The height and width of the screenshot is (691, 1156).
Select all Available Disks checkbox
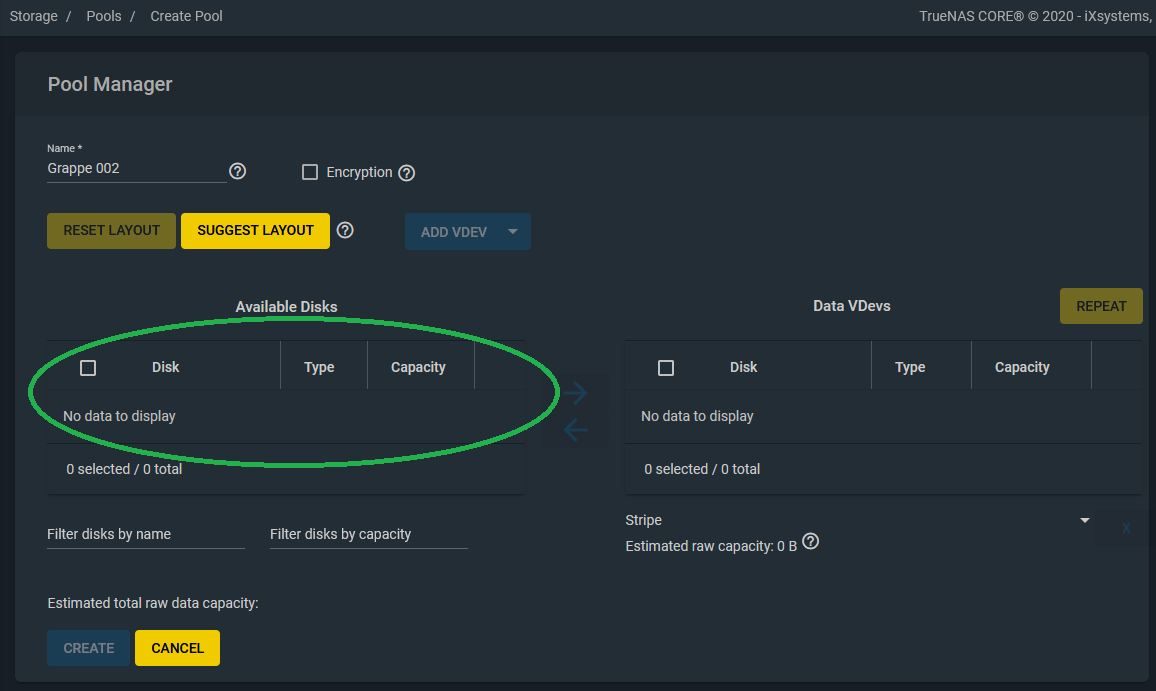pyautogui.click(x=88, y=367)
